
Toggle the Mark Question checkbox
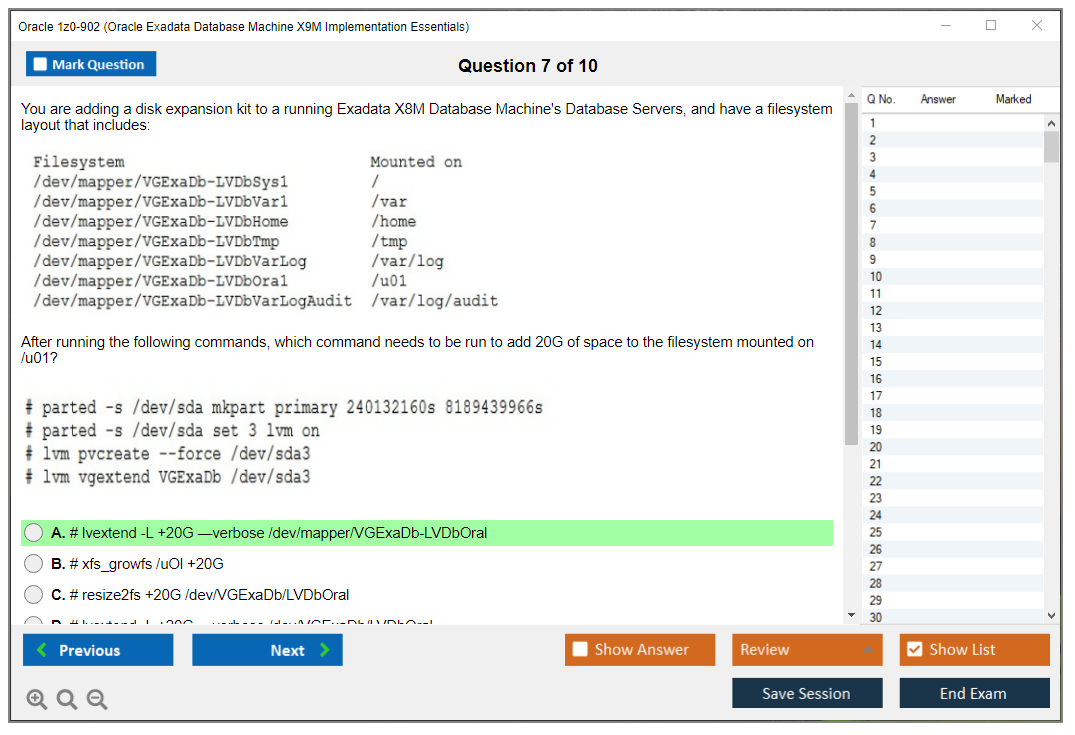39,63
